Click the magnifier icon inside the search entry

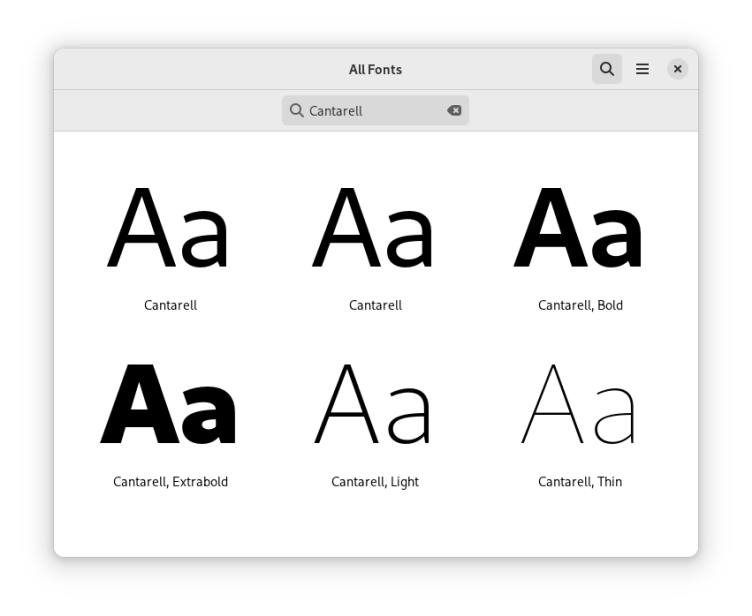point(297,110)
